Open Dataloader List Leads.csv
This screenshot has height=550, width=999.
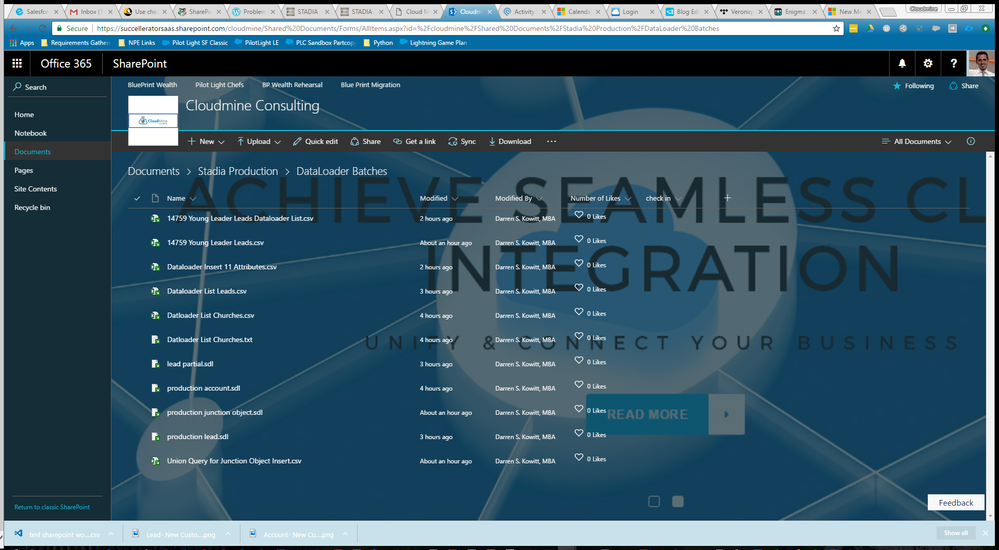[206, 291]
